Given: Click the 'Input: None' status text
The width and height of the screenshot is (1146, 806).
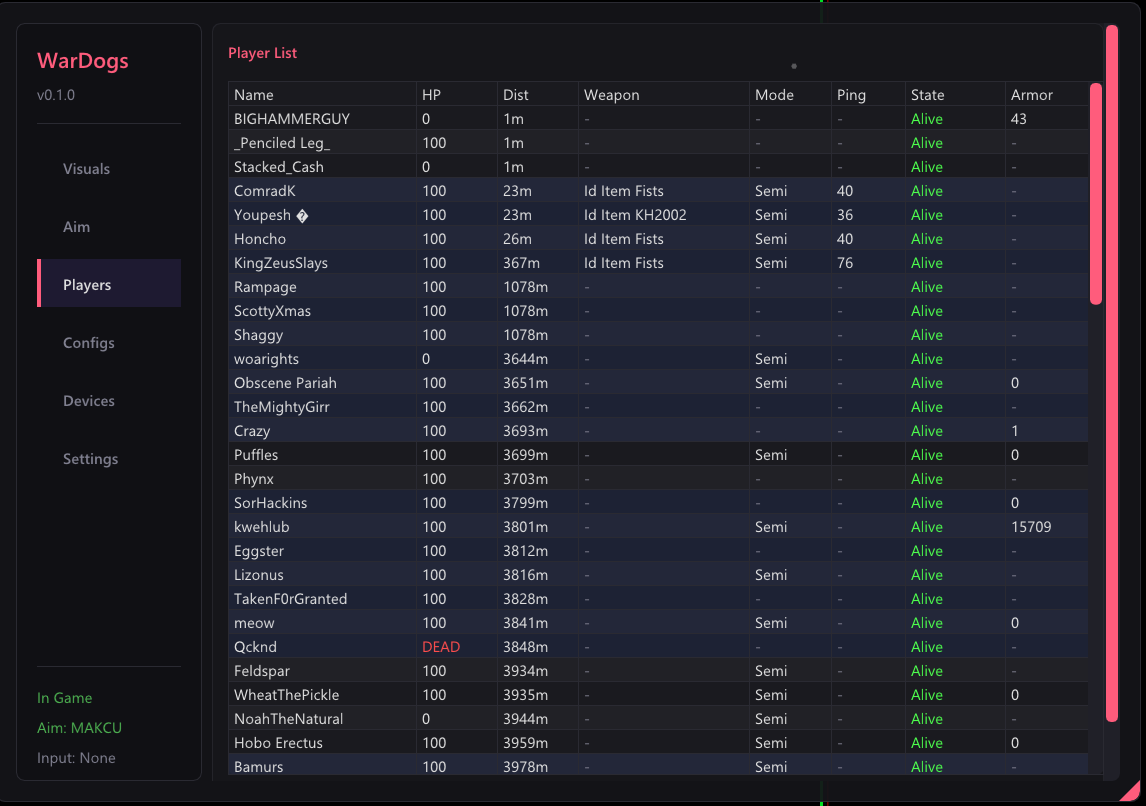Looking at the screenshot, I should coord(76,758).
